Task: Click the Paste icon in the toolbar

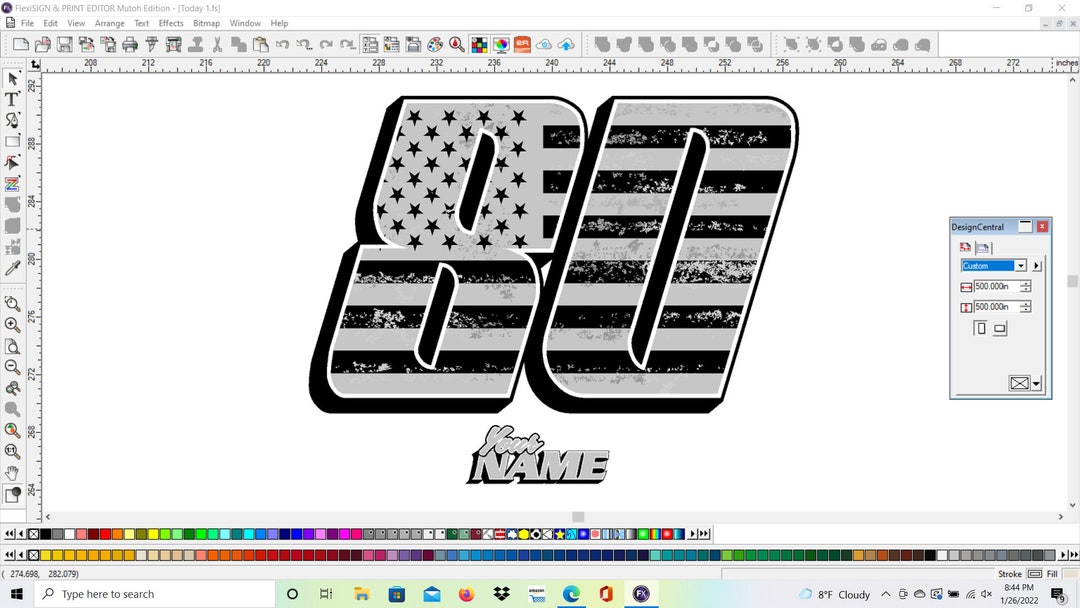Action: coord(258,44)
